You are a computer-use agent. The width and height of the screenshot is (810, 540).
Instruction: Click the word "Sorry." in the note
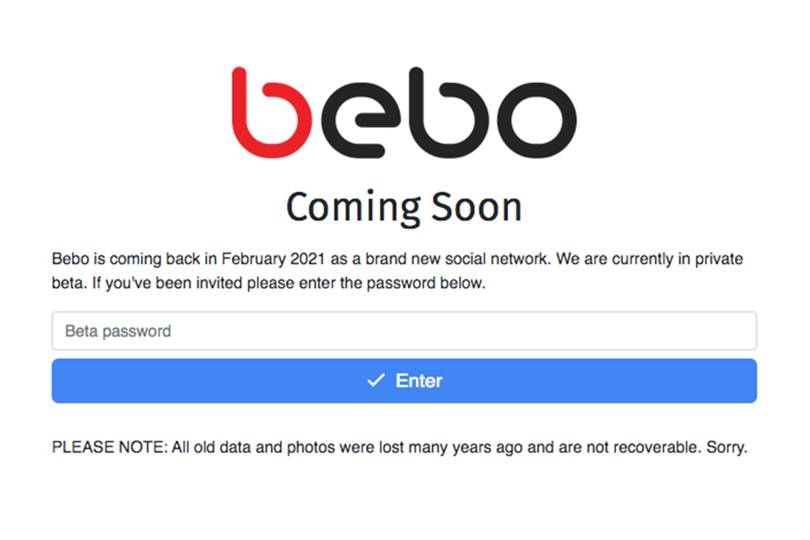[x=726, y=447]
